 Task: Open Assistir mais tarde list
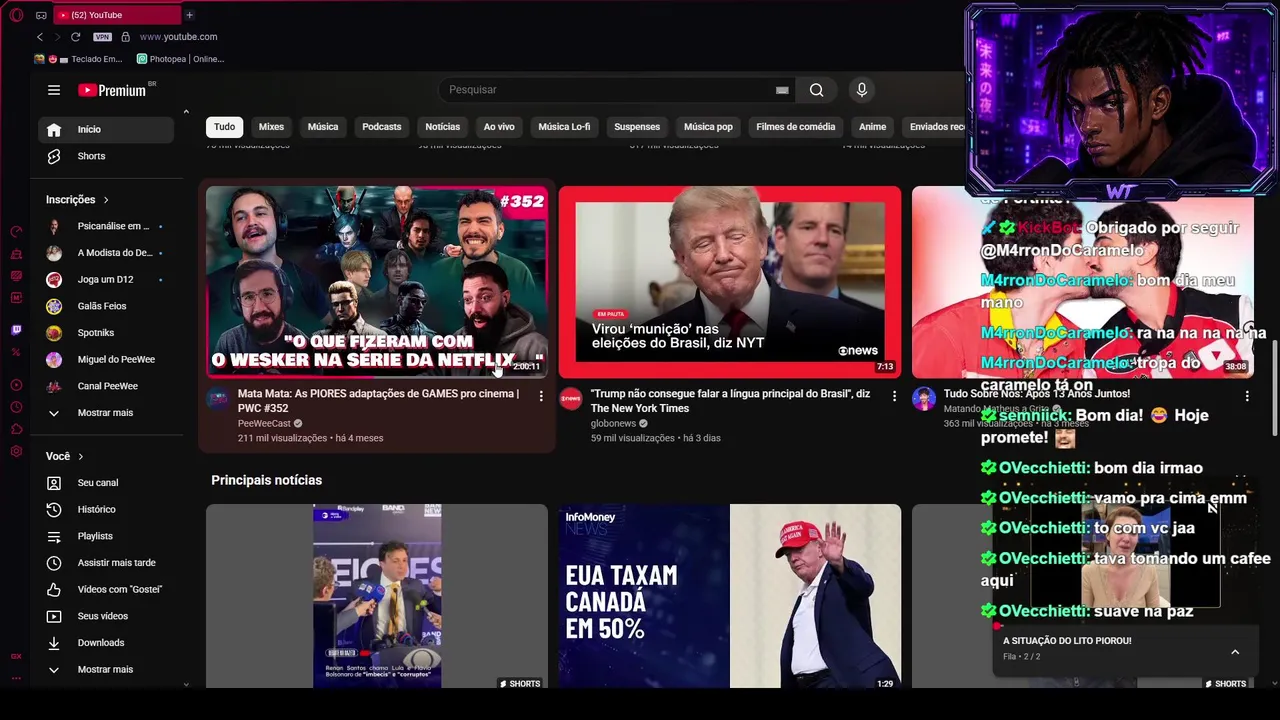click(105, 563)
